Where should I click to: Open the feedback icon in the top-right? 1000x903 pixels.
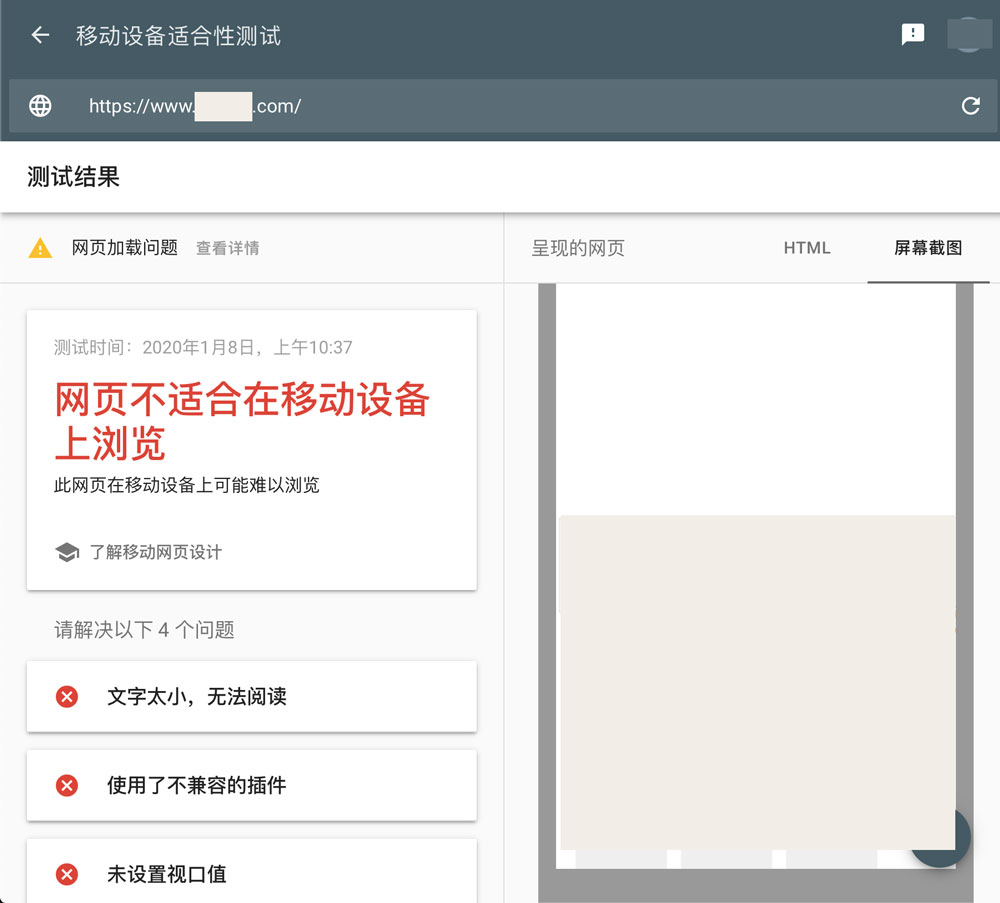913,35
